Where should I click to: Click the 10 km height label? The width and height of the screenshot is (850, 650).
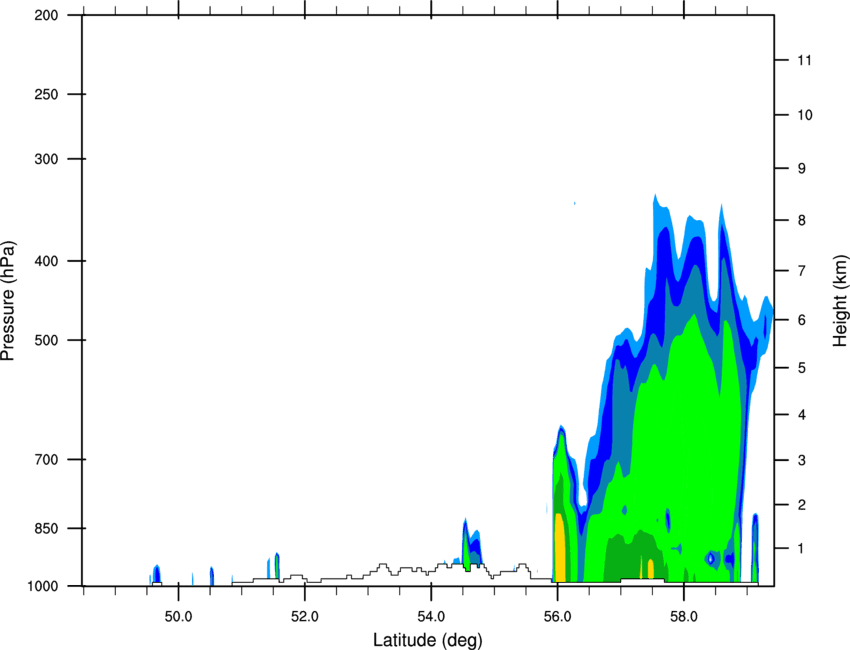pos(805,115)
